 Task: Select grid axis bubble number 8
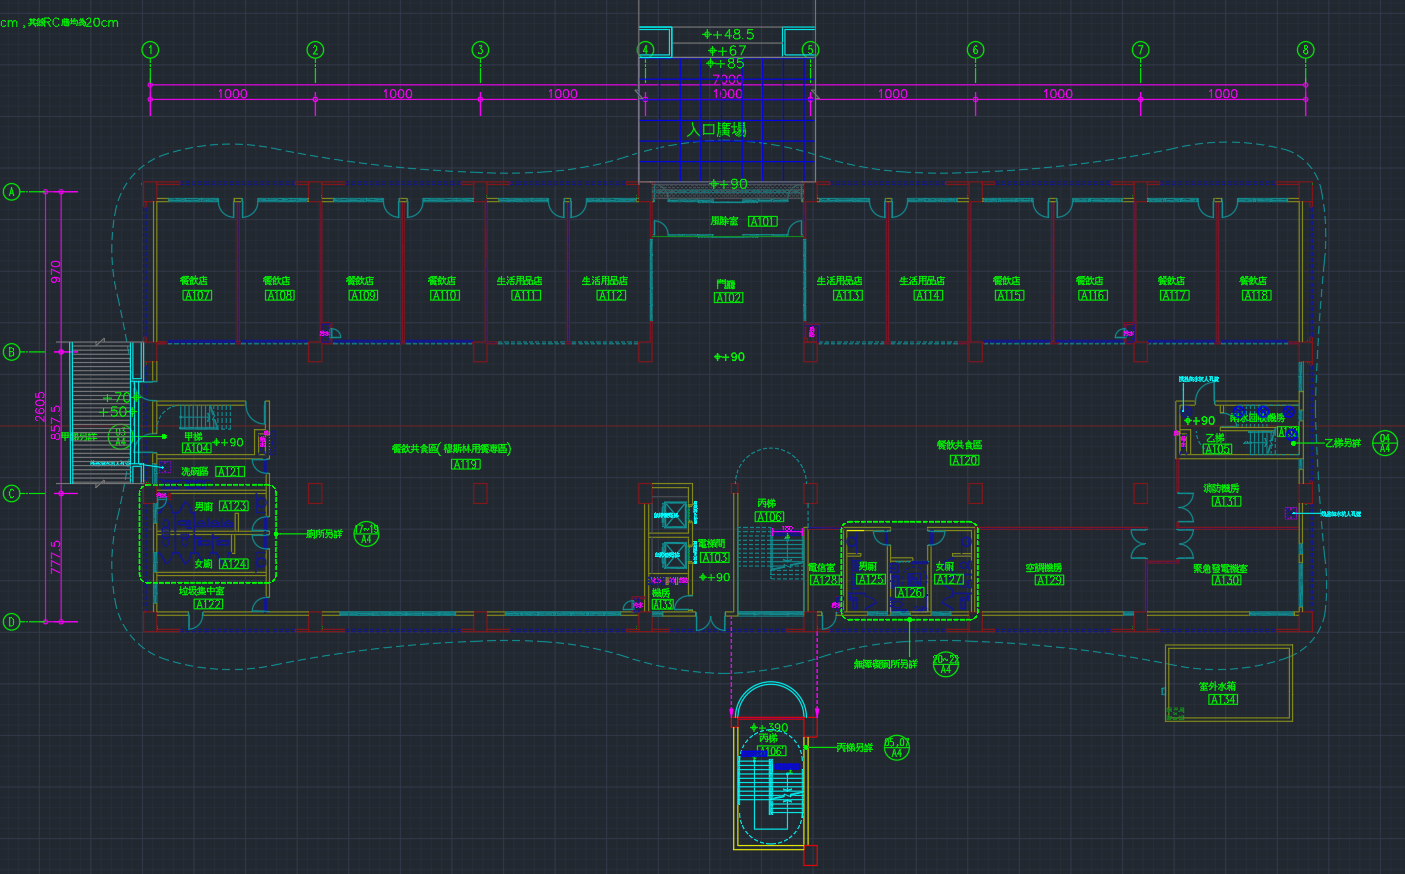(x=1305, y=50)
